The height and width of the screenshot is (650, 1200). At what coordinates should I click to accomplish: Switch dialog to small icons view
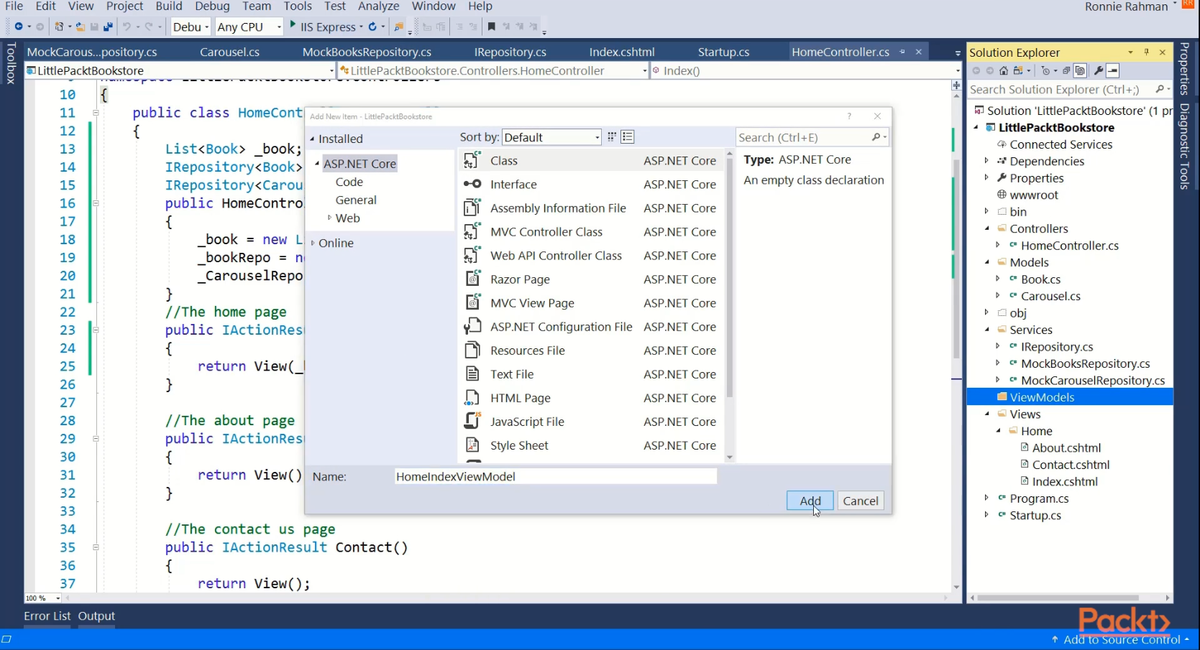pos(612,137)
